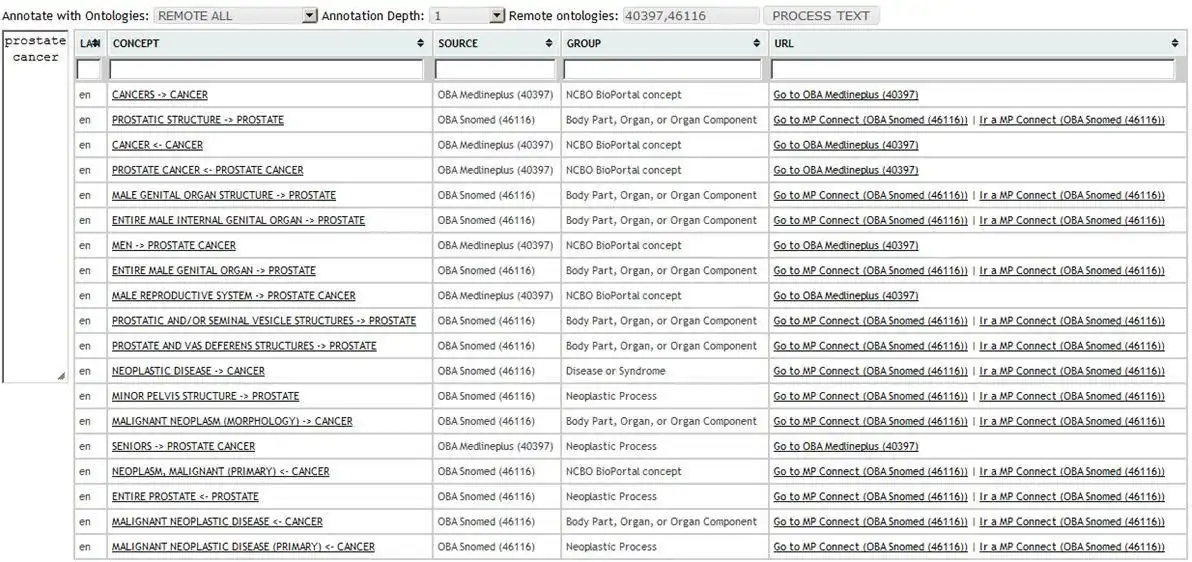
Task: Grab the text area resize handle
Action: tap(61, 376)
